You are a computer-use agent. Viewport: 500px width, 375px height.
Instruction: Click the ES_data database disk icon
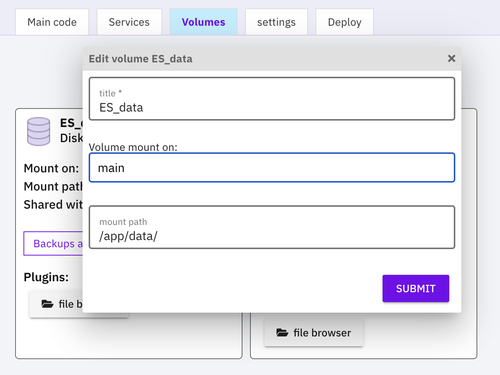pos(39,131)
